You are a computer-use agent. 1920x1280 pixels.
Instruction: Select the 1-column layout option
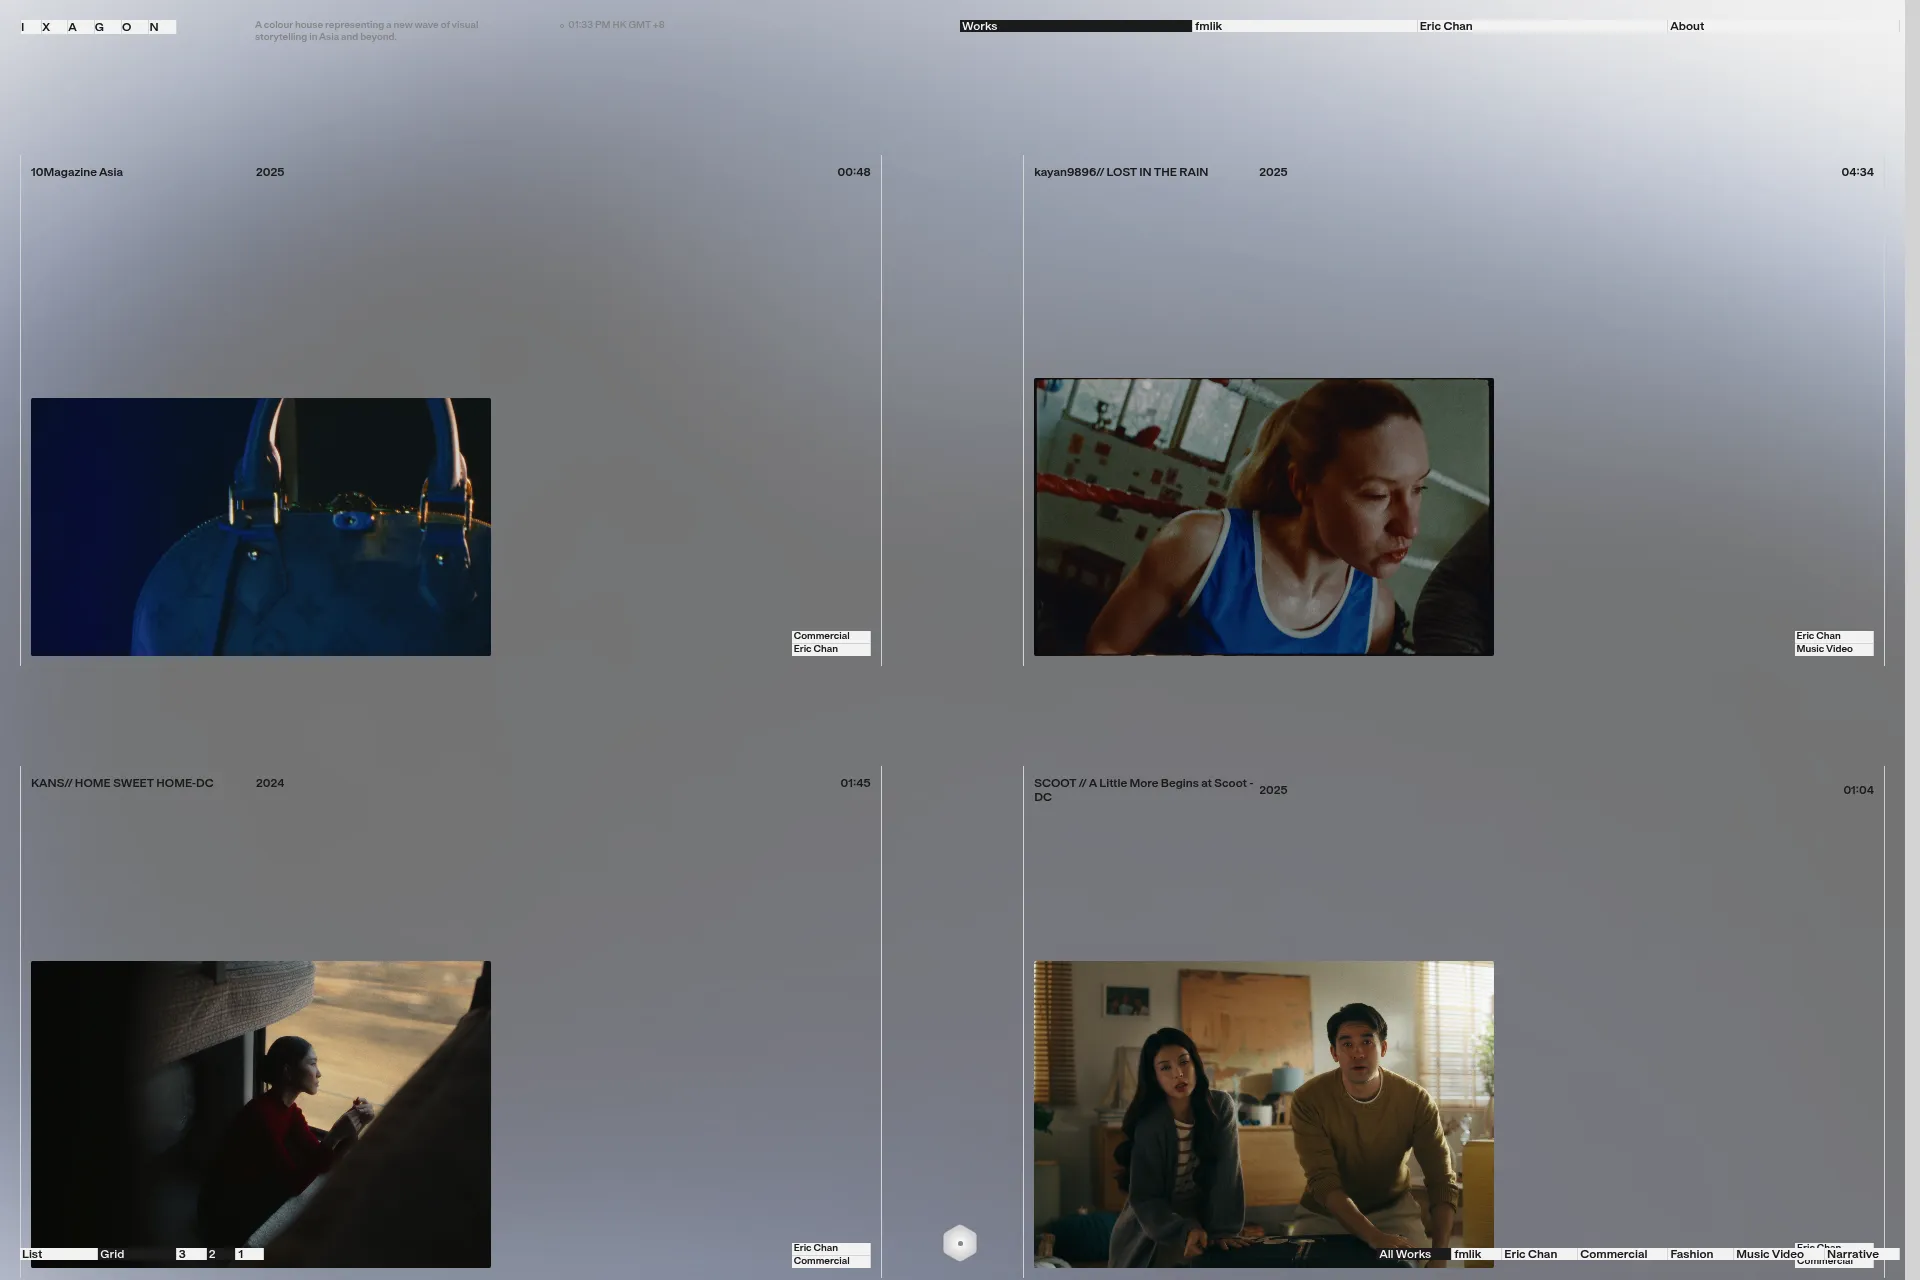240,1254
